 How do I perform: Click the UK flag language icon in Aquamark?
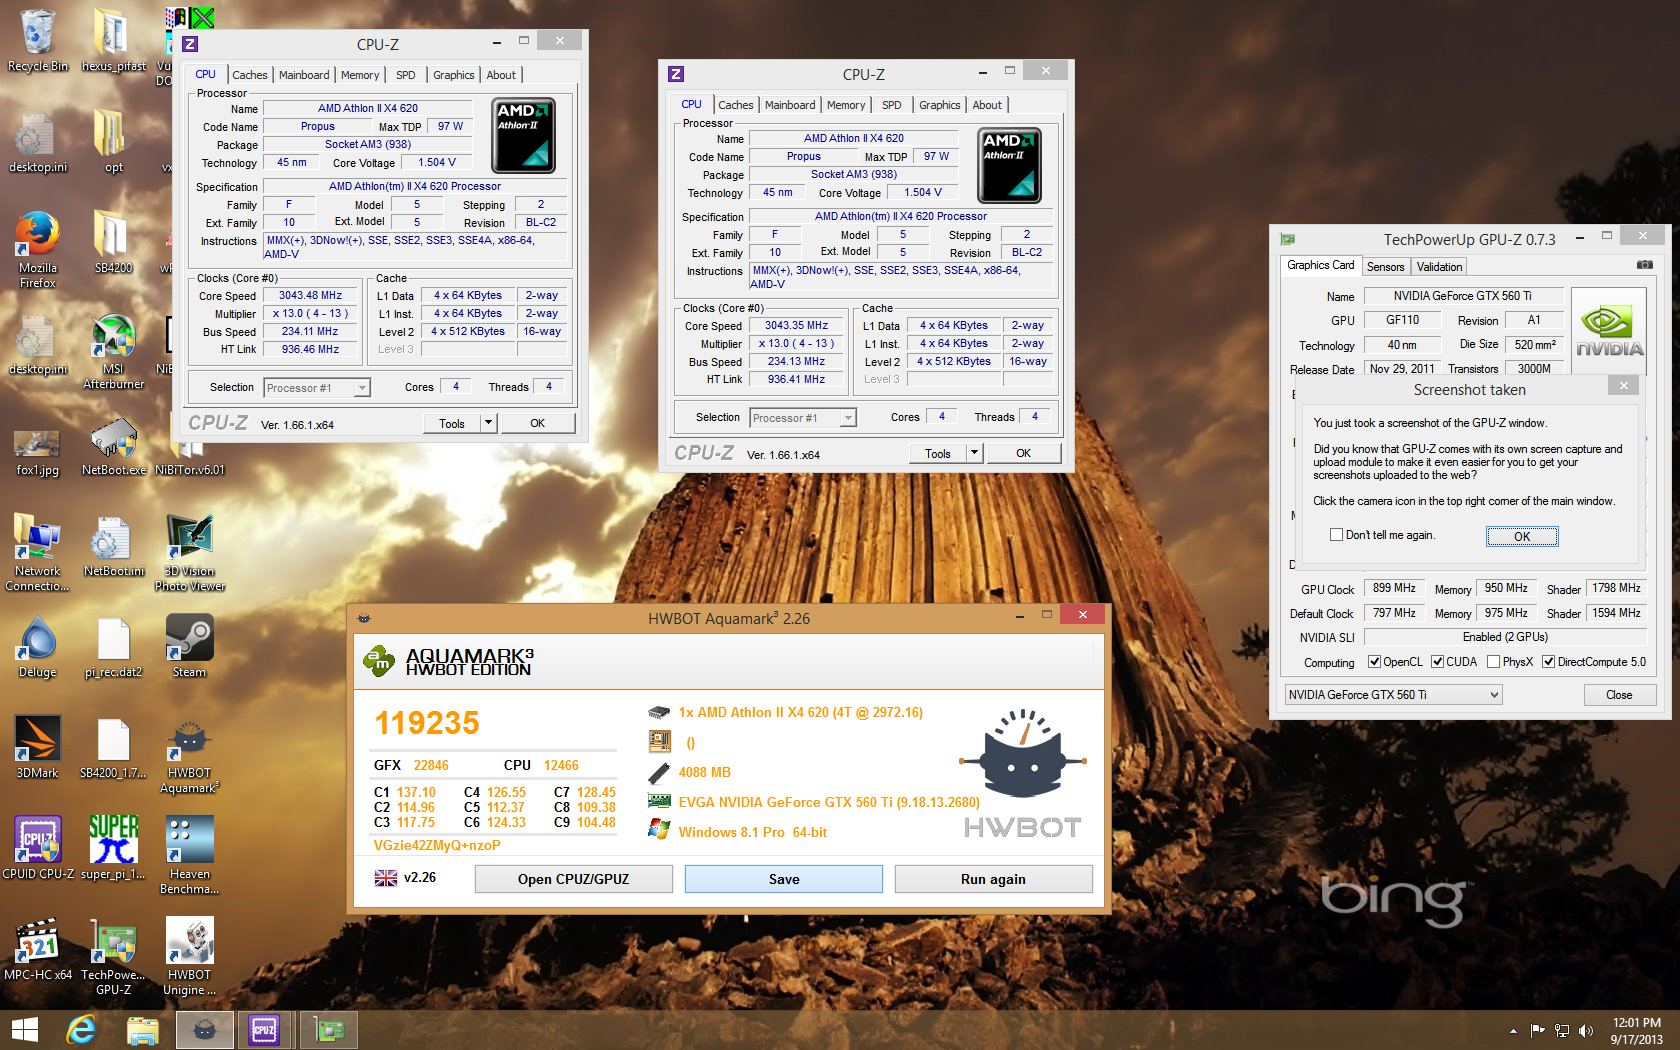click(x=386, y=878)
